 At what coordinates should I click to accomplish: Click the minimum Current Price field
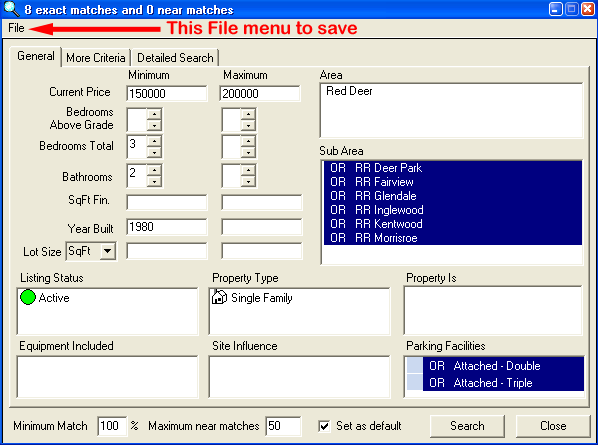[x=167, y=93]
